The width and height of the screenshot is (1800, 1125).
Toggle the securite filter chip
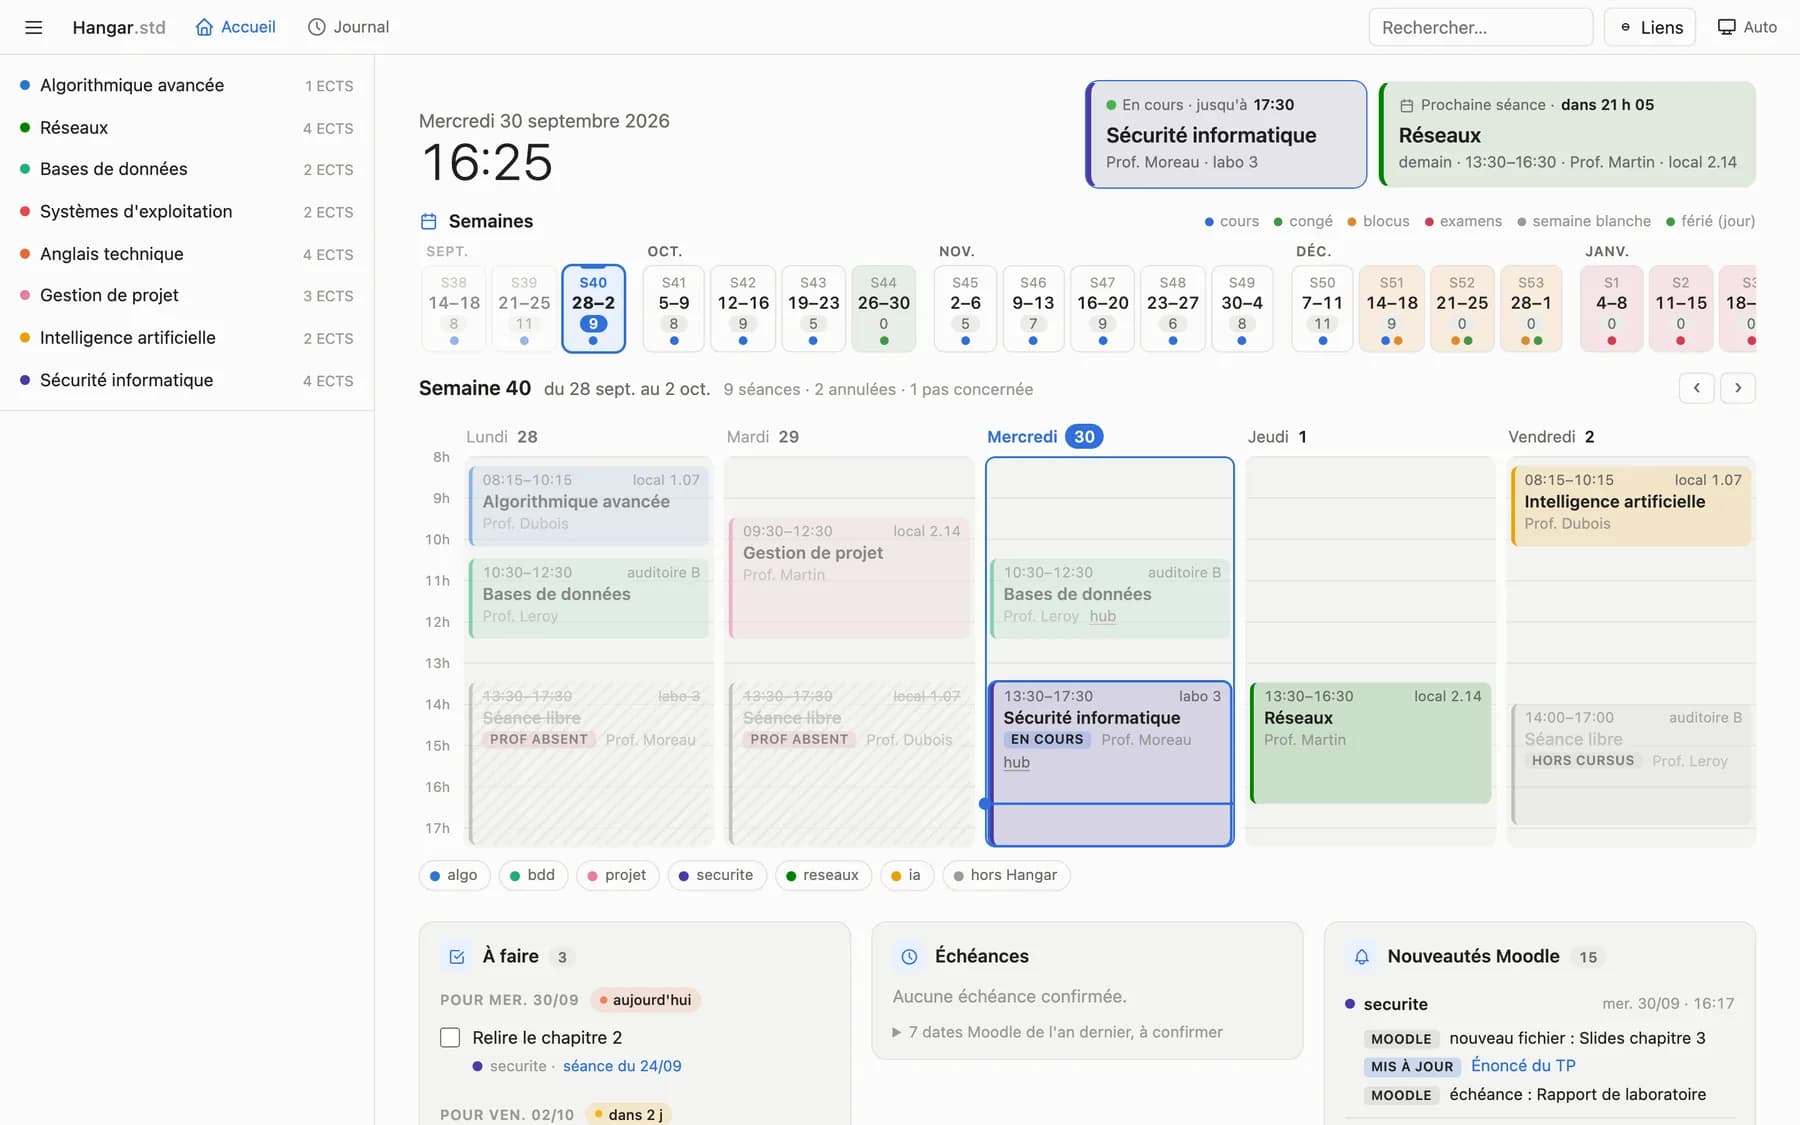[717, 876]
